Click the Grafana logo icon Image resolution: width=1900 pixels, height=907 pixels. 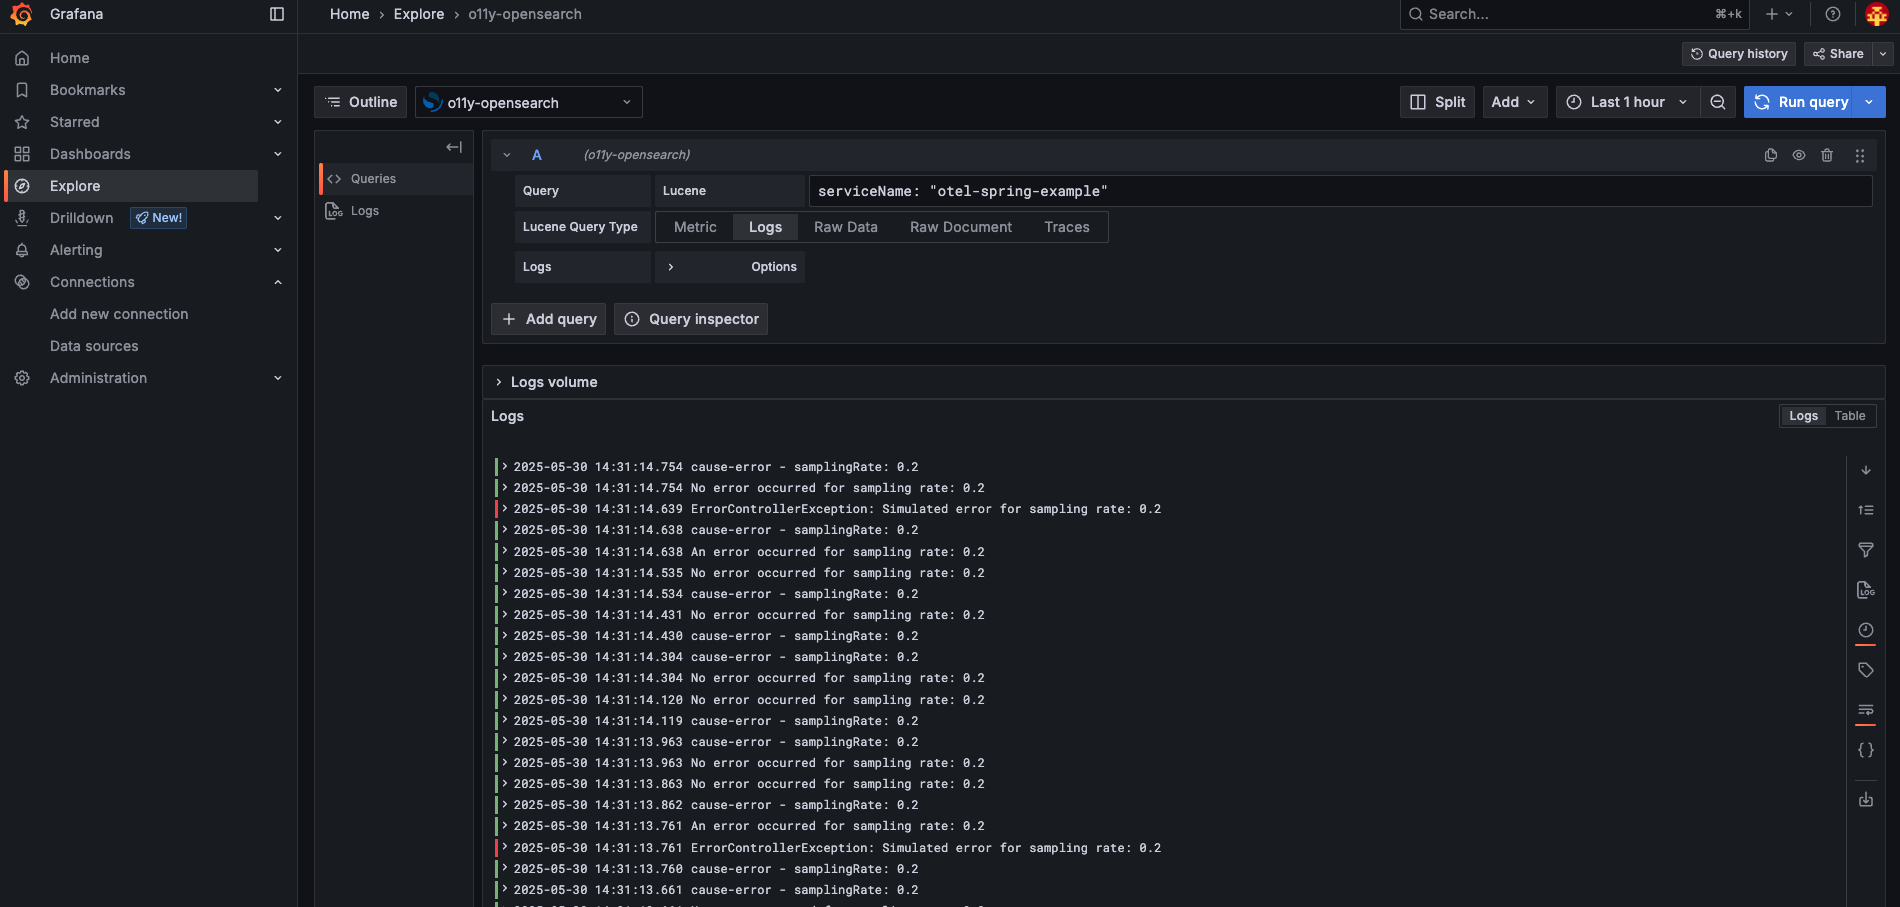21,14
